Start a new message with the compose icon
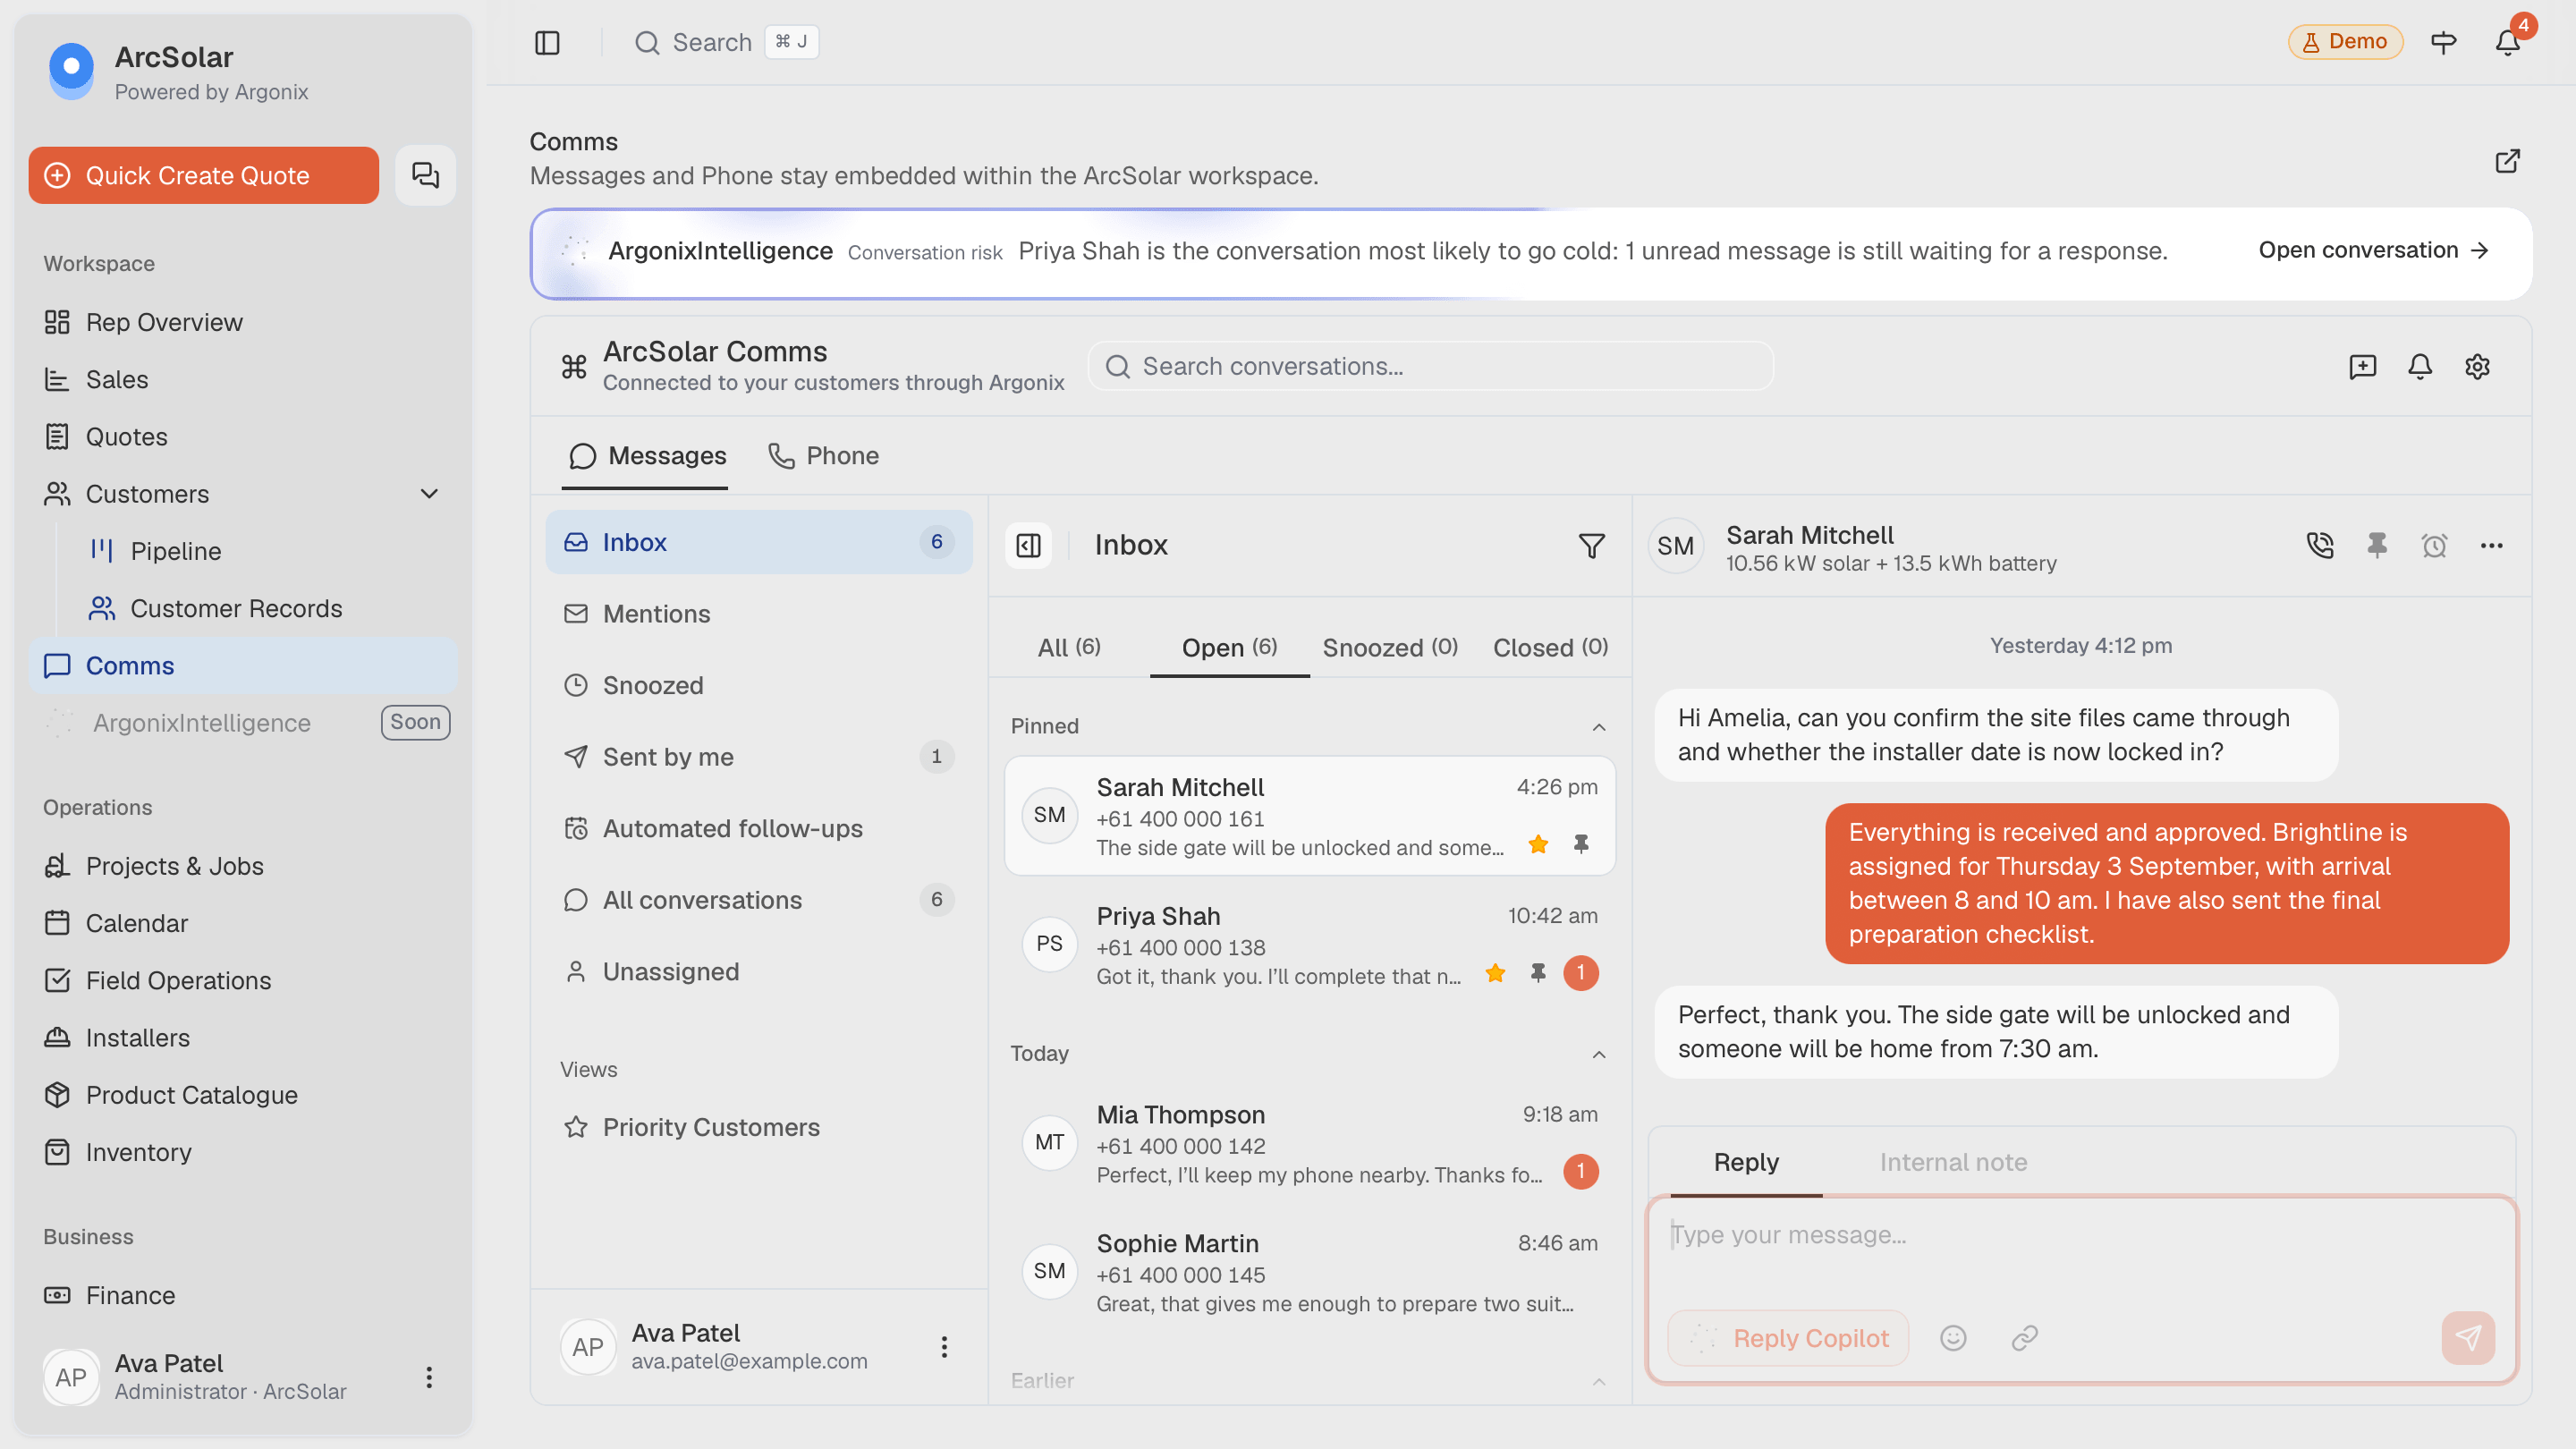 click(x=2363, y=367)
